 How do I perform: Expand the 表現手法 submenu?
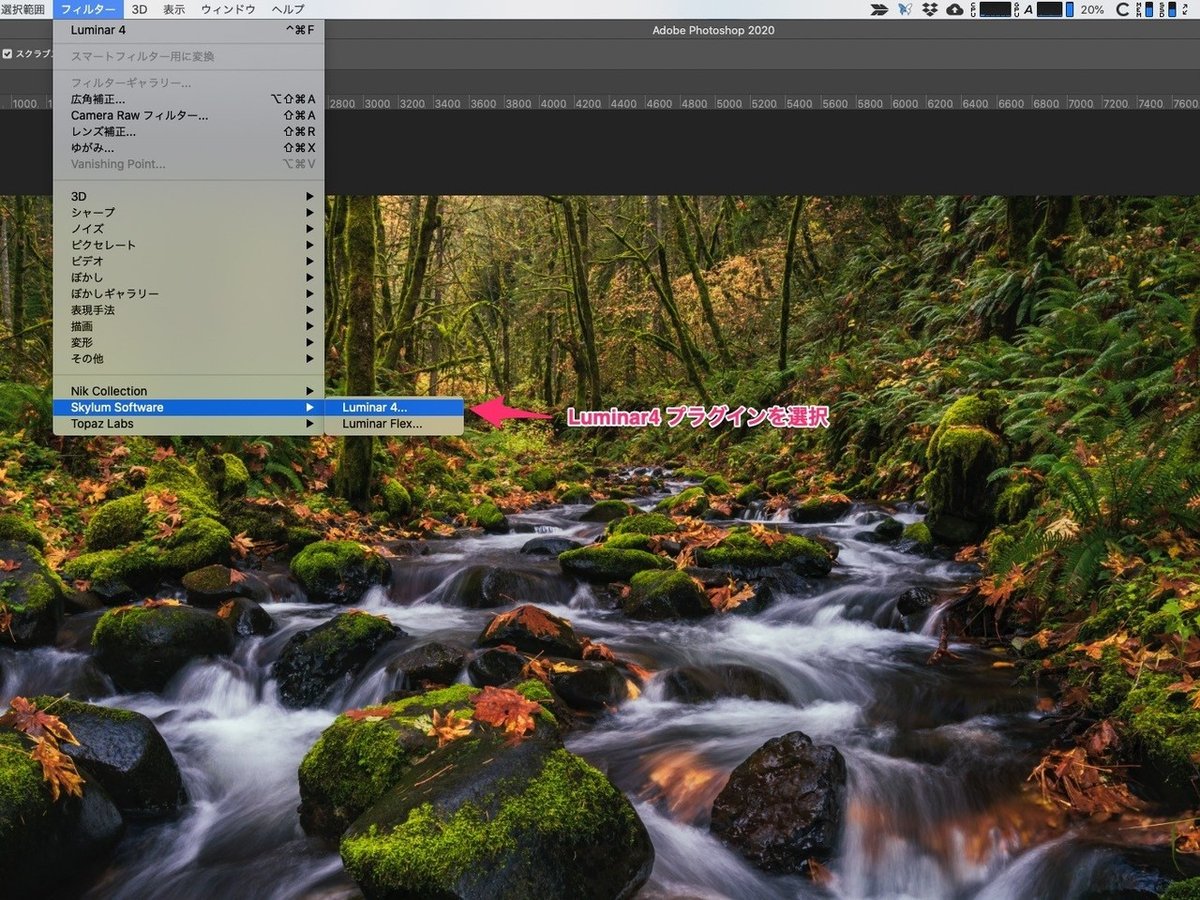[189, 310]
